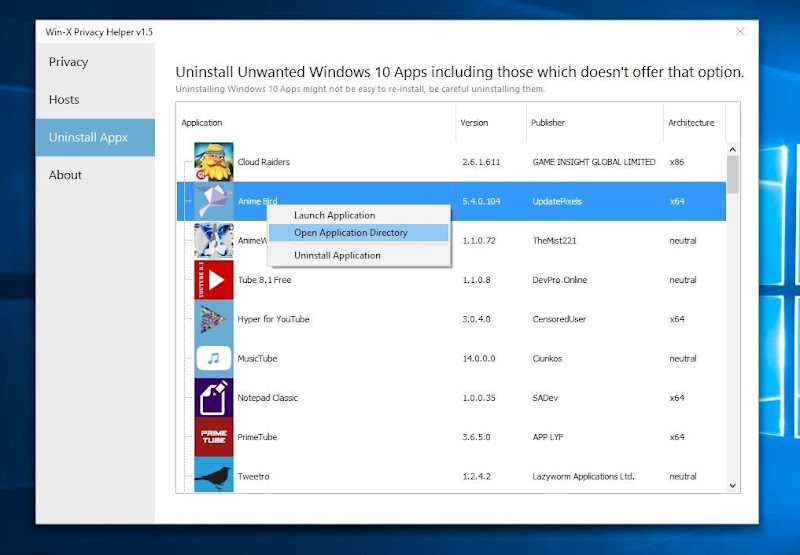
Task: Click publisher DevPro.Online cell
Action: (x=560, y=280)
